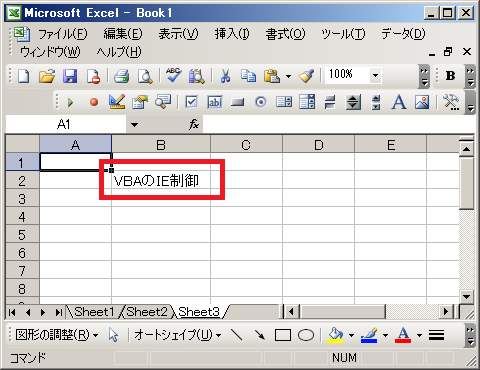Screen dimensions: 480x370
Task: Open a file with the Open folder icon
Action: click(47, 76)
